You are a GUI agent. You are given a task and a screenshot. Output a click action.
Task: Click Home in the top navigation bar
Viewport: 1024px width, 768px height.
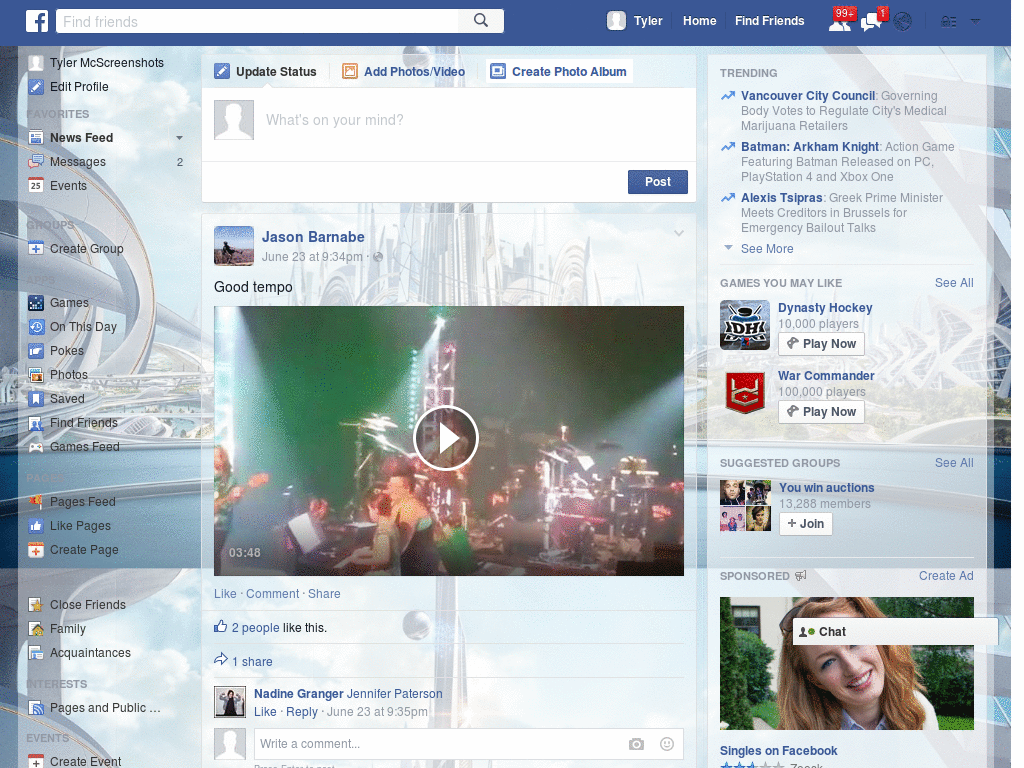point(699,20)
